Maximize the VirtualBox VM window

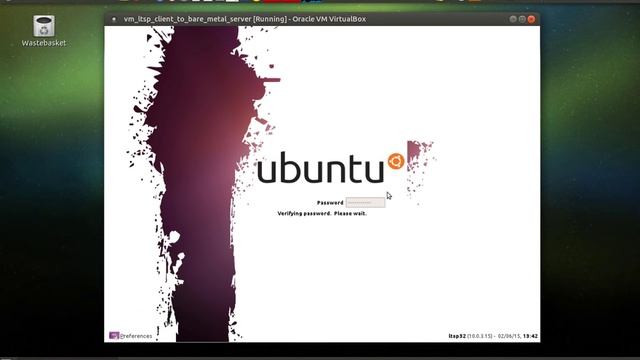point(522,19)
